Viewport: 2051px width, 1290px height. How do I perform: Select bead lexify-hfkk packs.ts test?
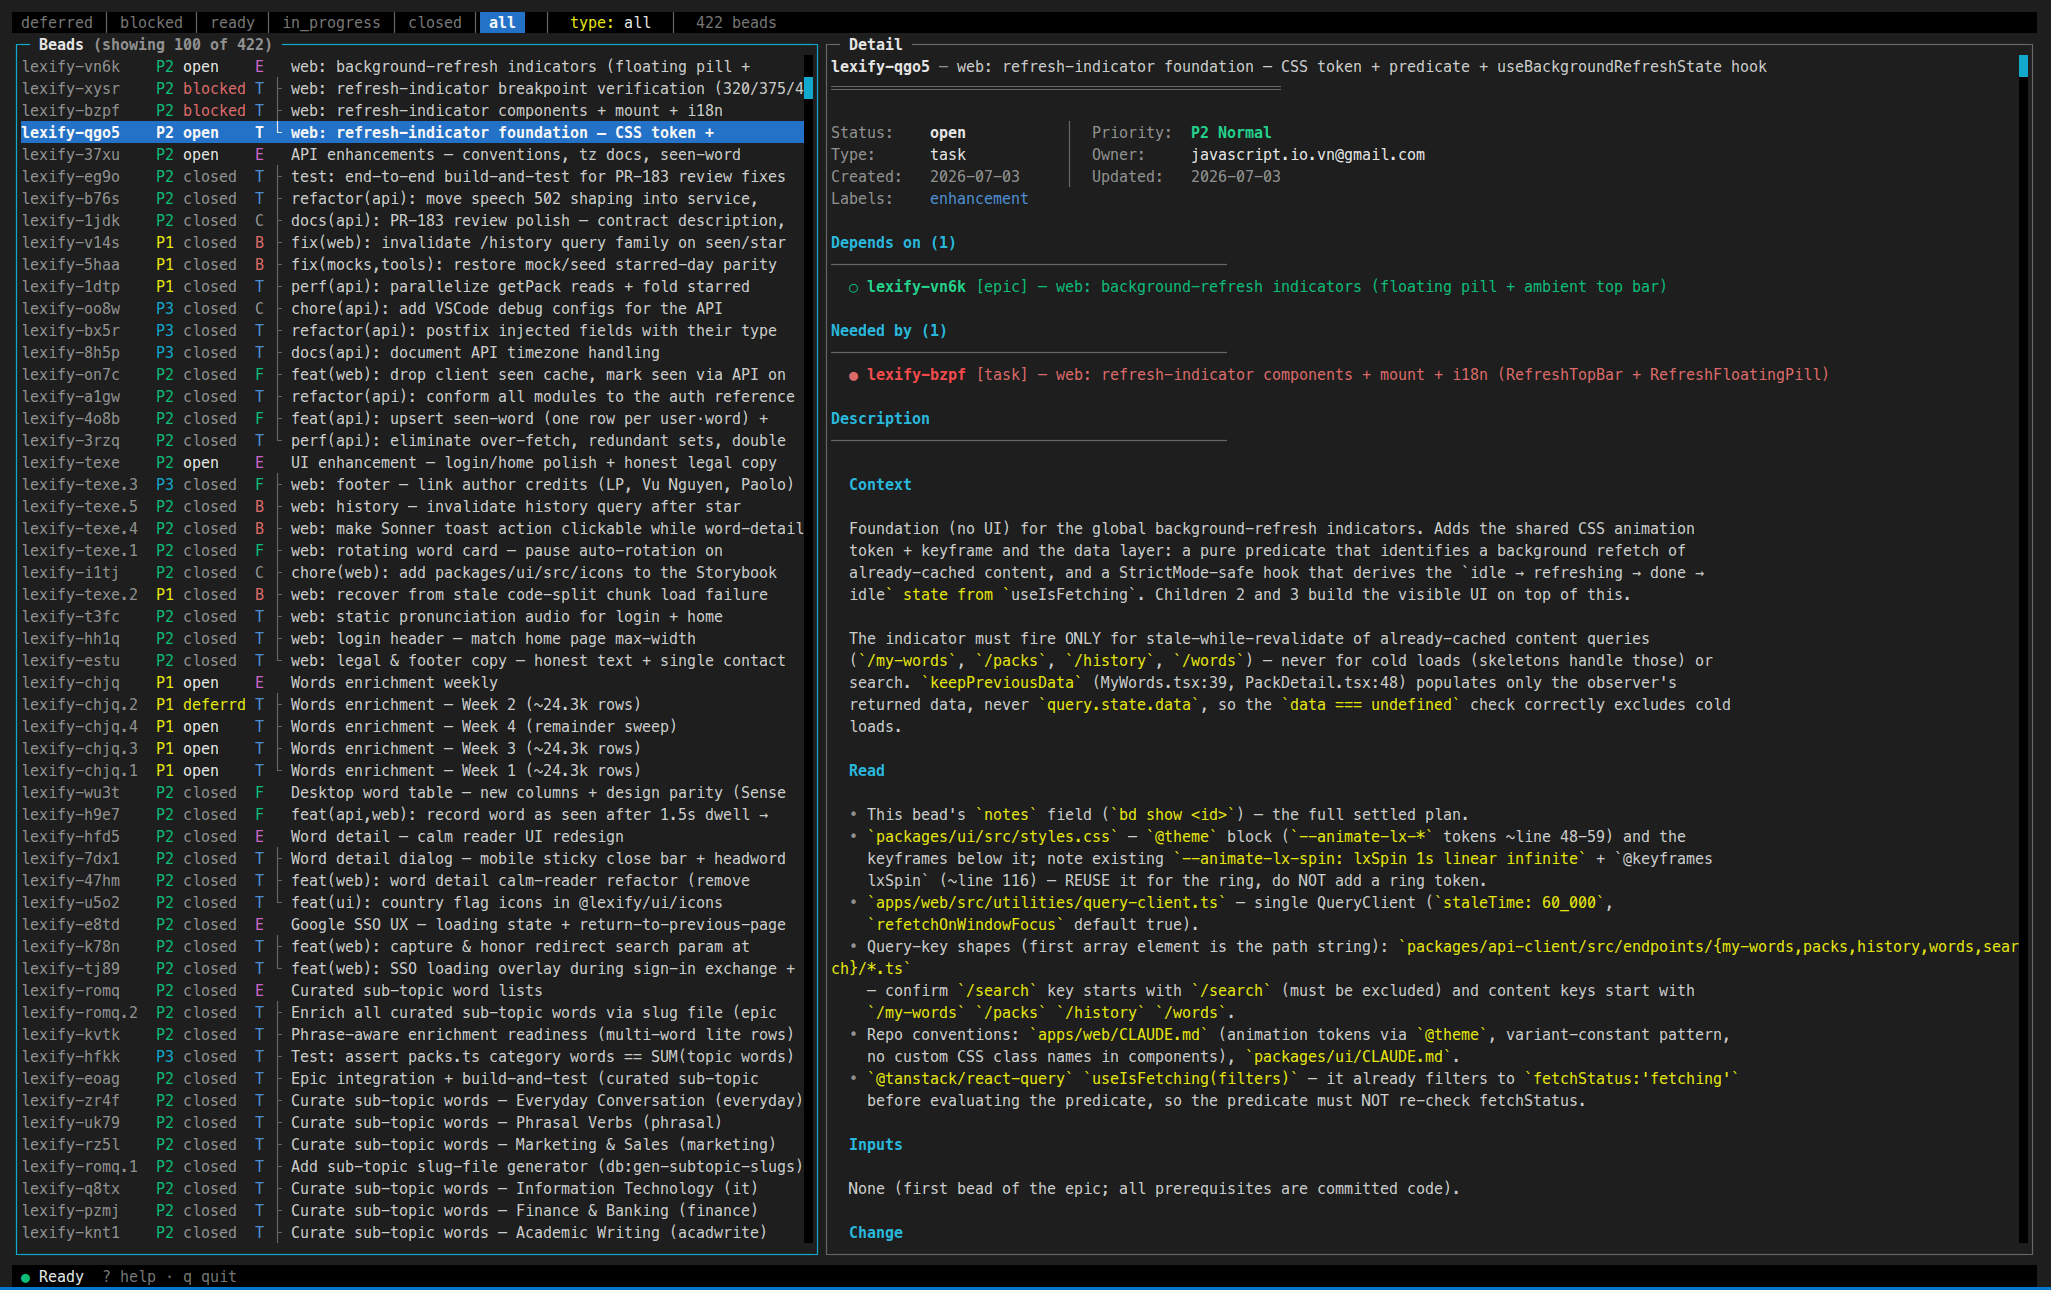coord(412,1056)
